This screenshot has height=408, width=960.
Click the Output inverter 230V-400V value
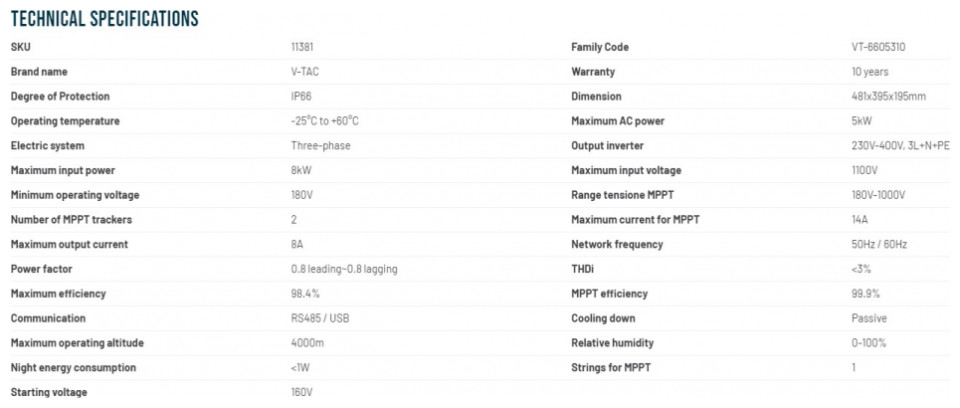point(900,146)
